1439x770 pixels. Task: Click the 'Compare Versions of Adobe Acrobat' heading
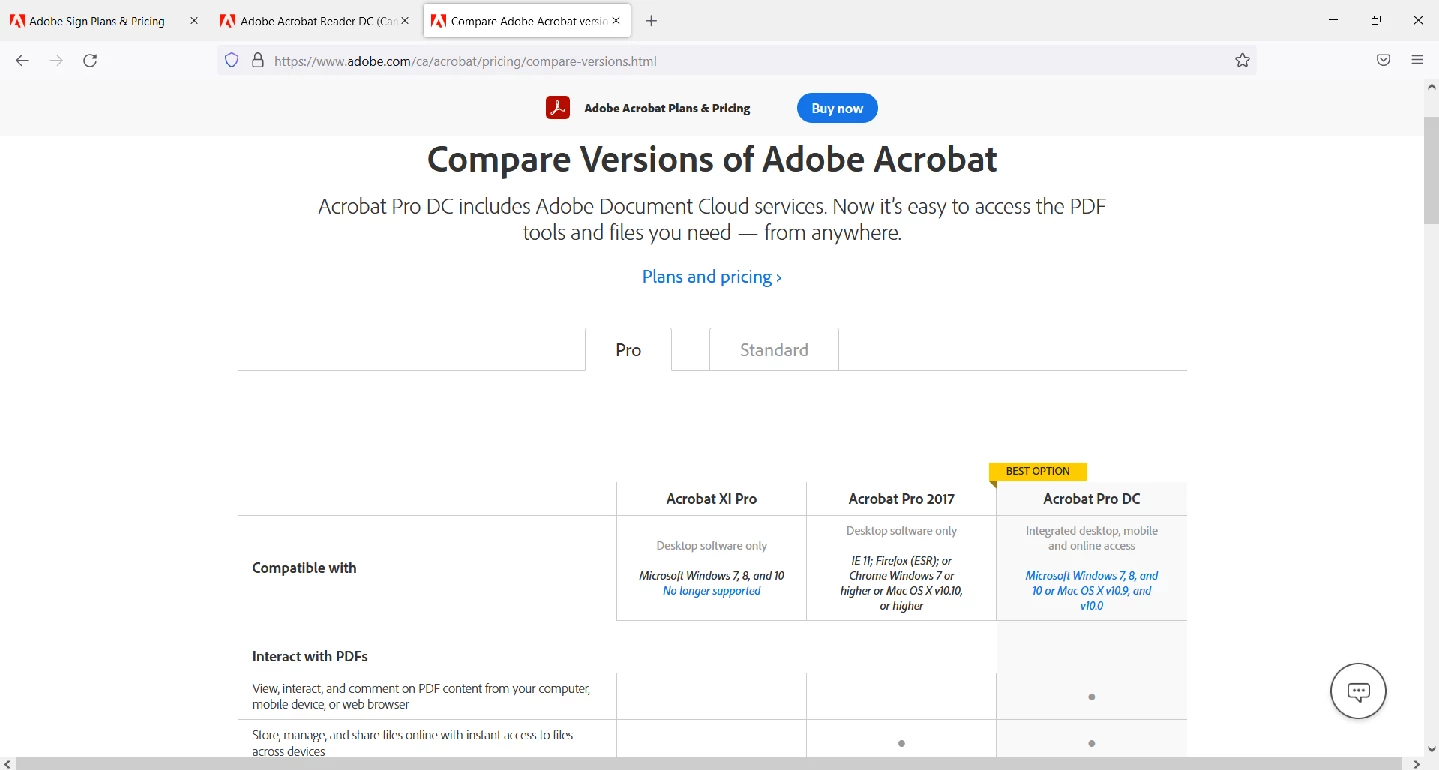click(x=712, y=159)
